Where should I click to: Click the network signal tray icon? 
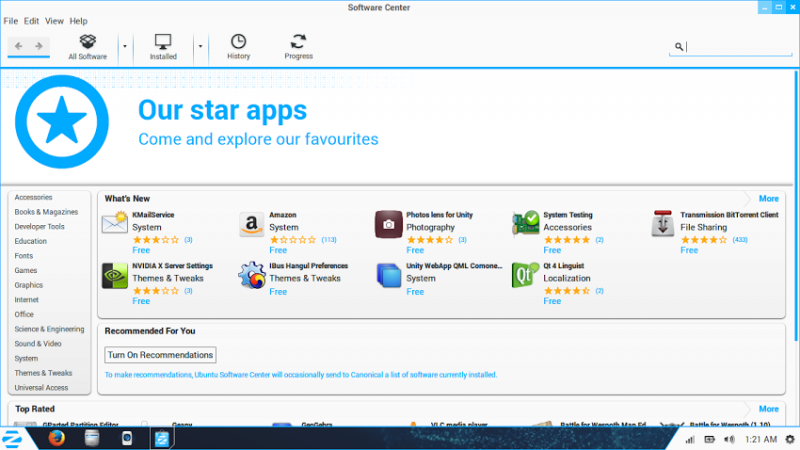(690, 439)
